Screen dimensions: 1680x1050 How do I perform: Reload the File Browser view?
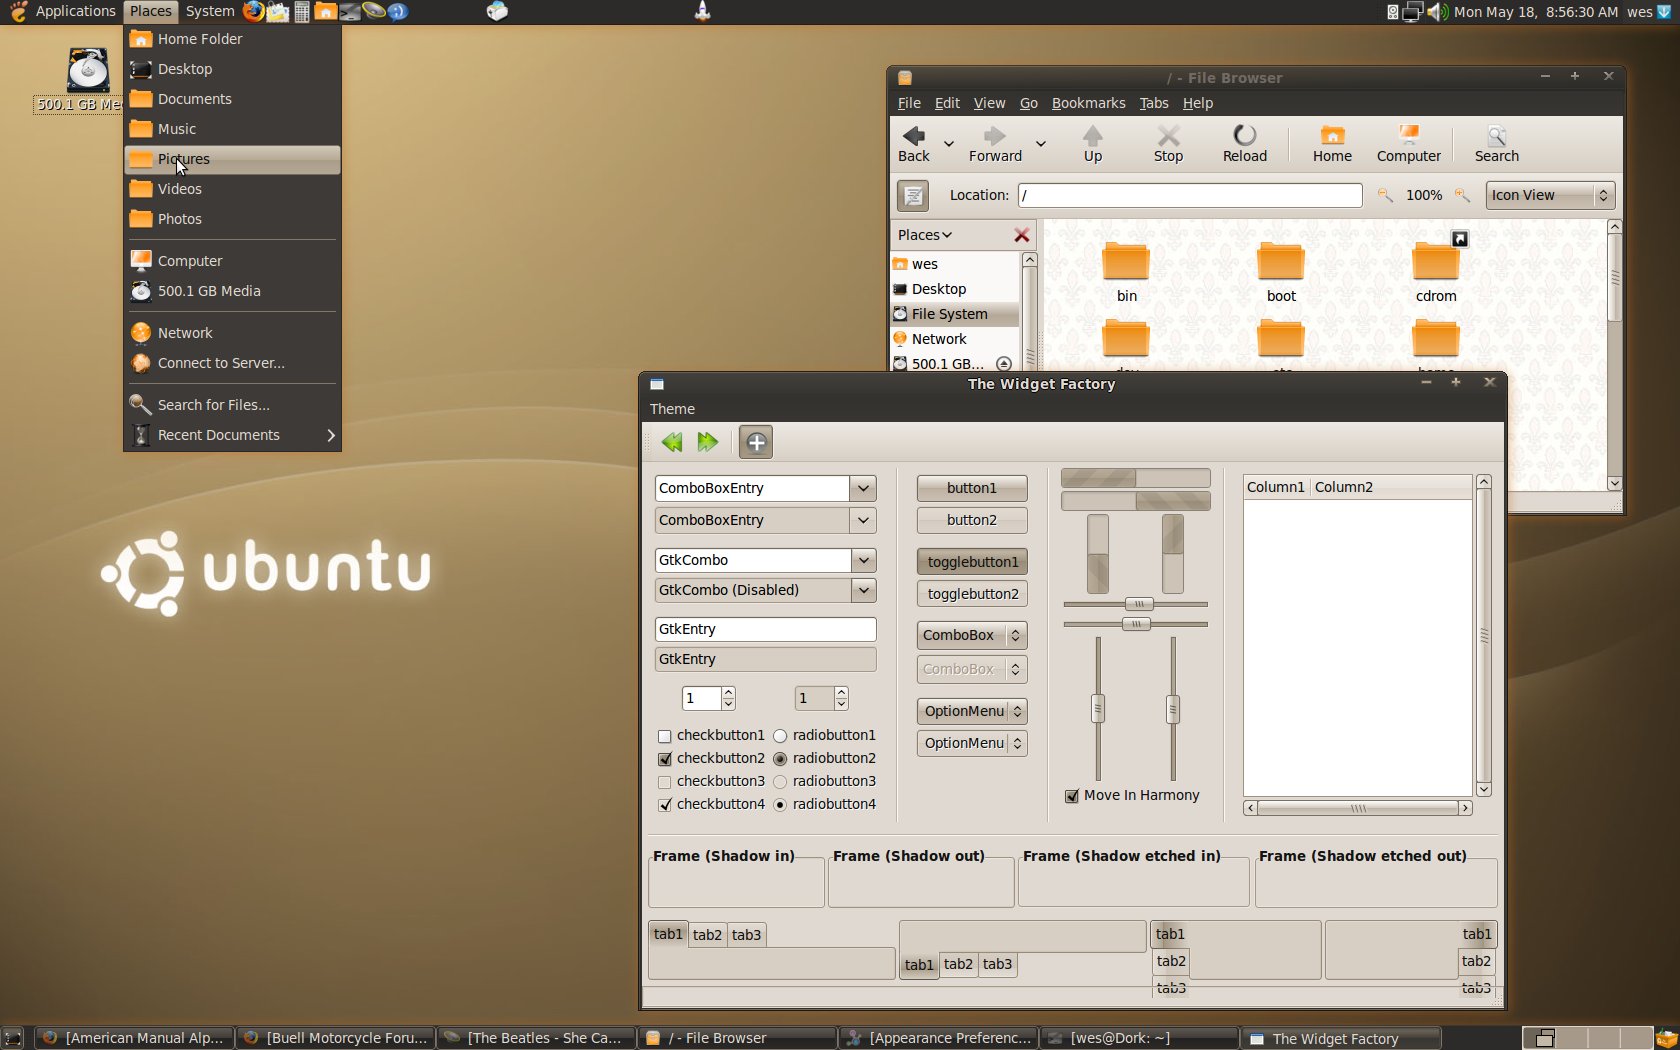(x=1245, y=143)
